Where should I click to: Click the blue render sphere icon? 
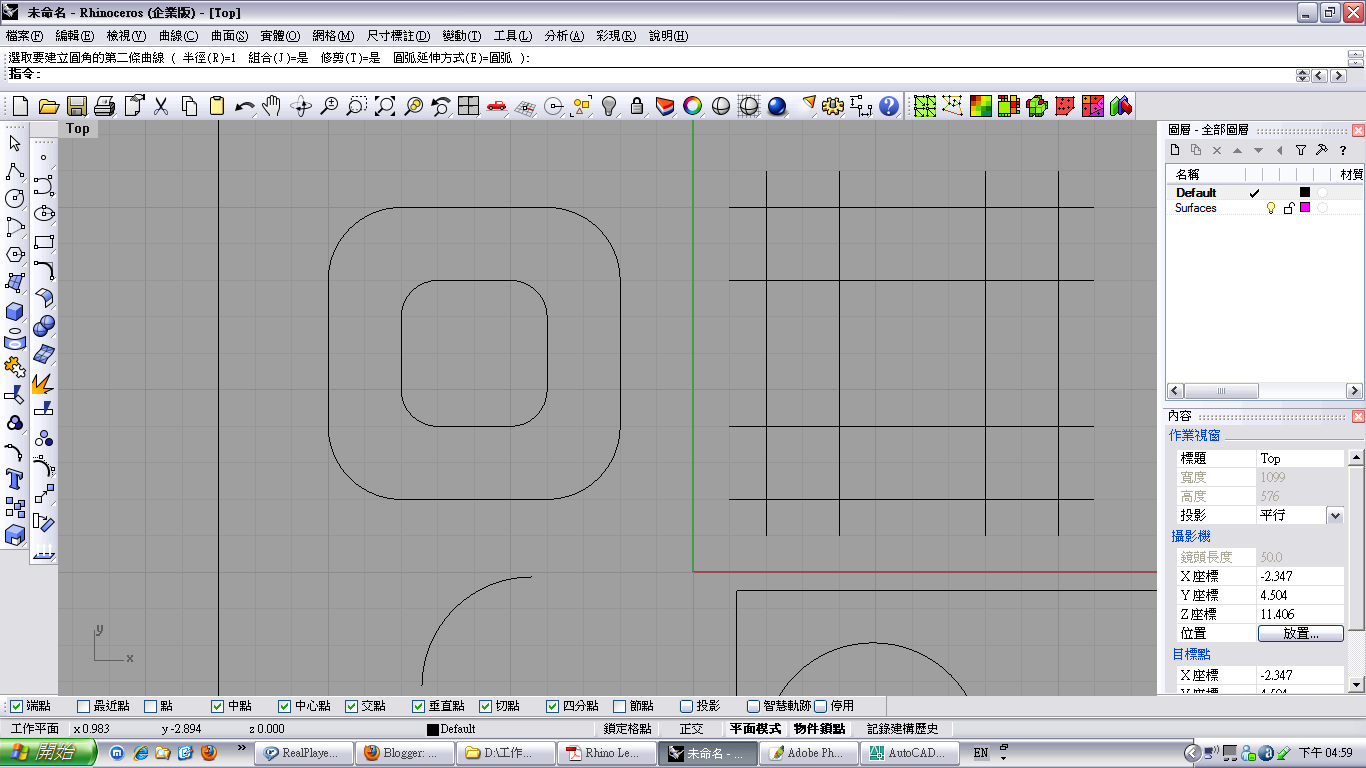click(x=777, y=105)
